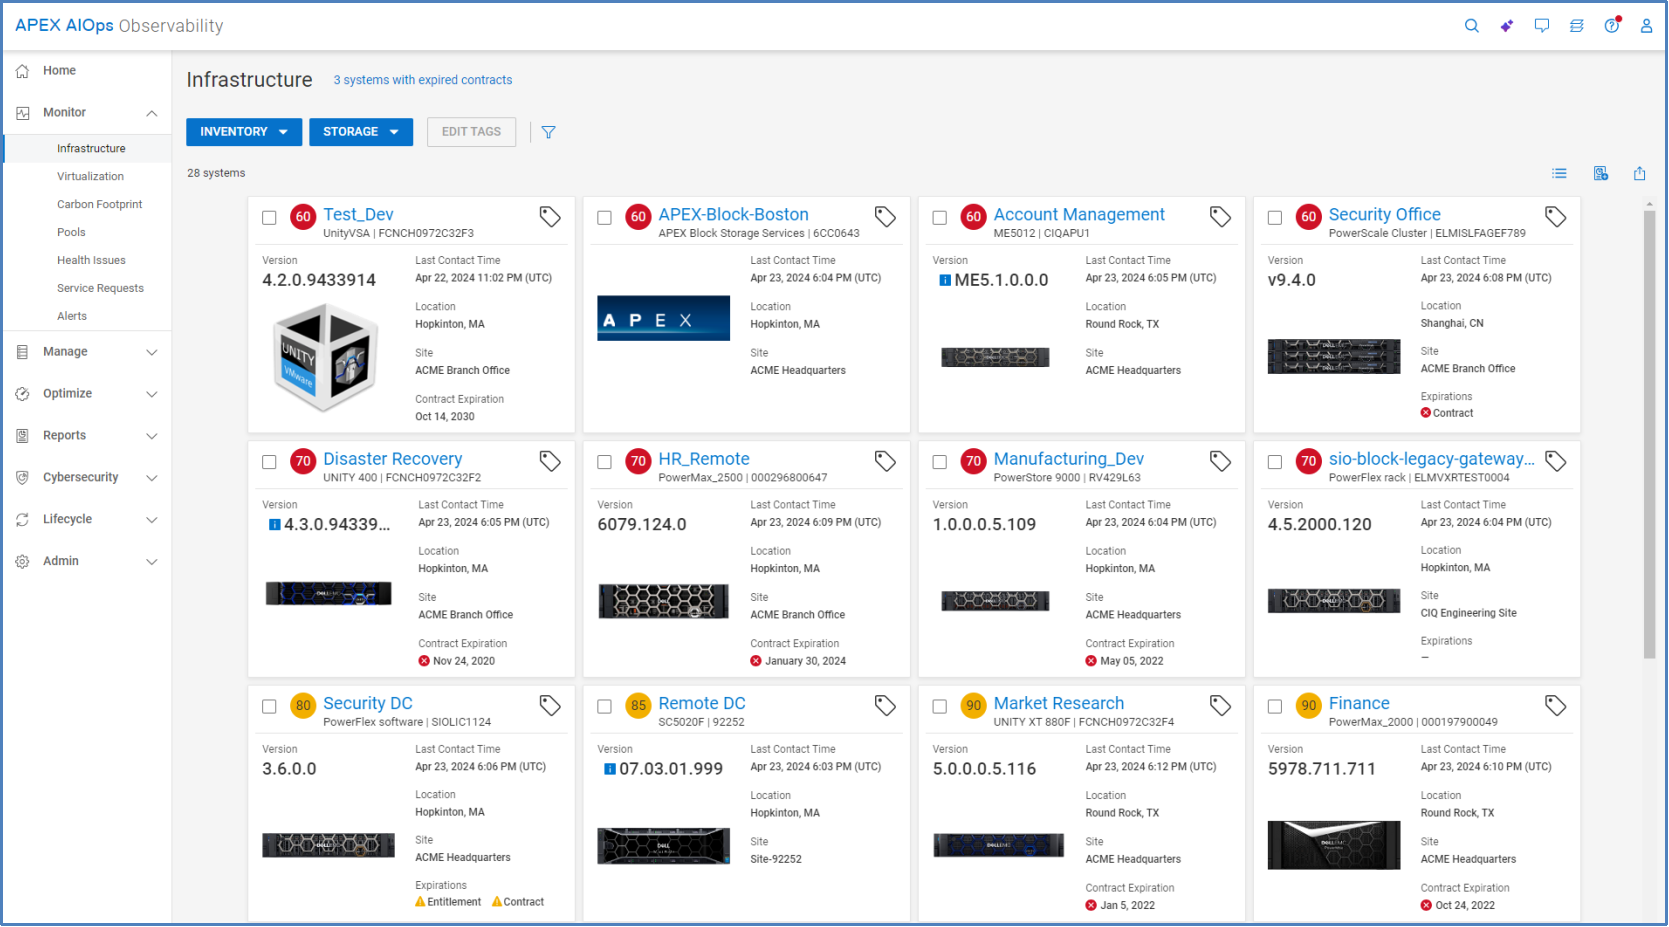
Task: Click health score 90 badge on Finance
Action: point(1308,706)
